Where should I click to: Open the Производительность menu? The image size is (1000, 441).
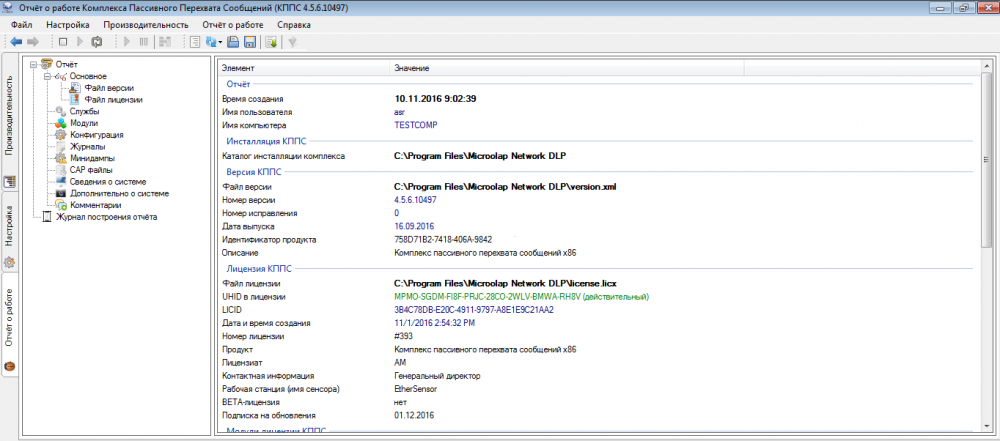pos(146,25)
